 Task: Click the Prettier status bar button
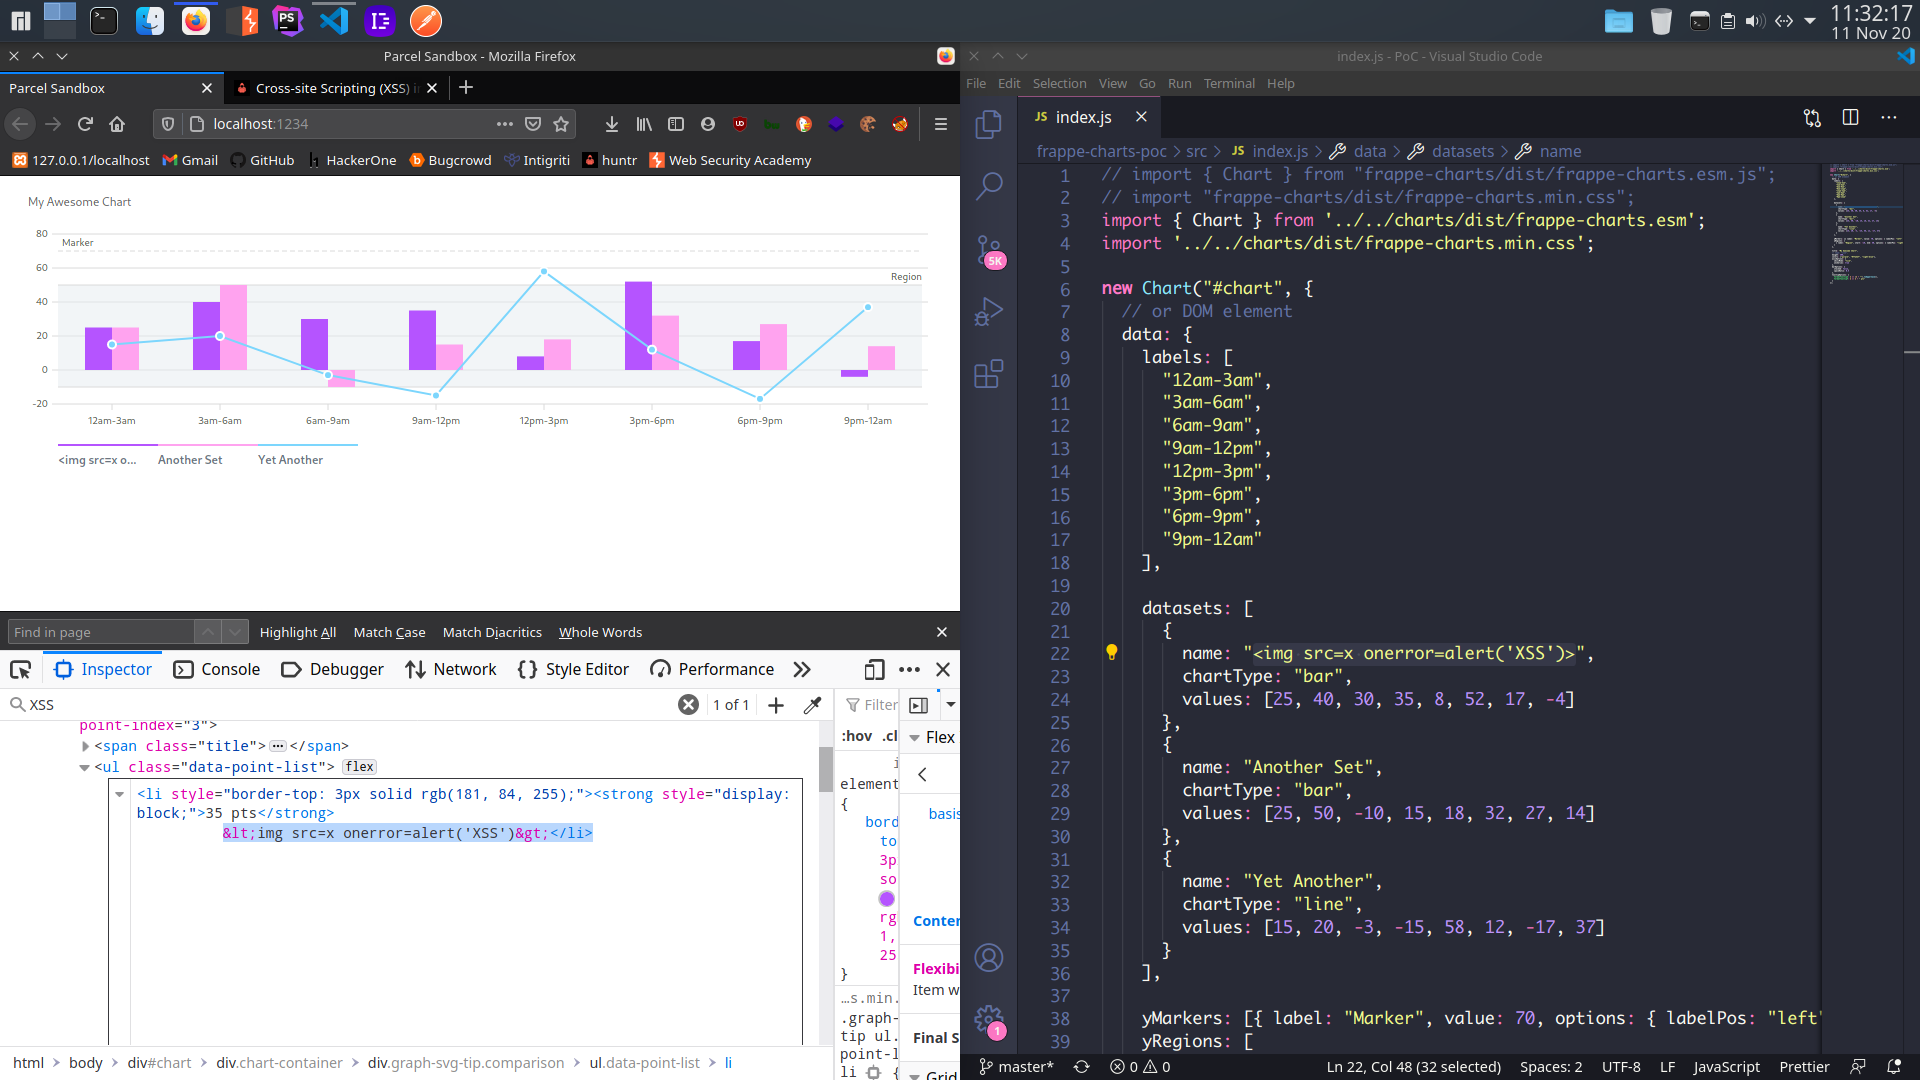[x=1803, y=1067]
